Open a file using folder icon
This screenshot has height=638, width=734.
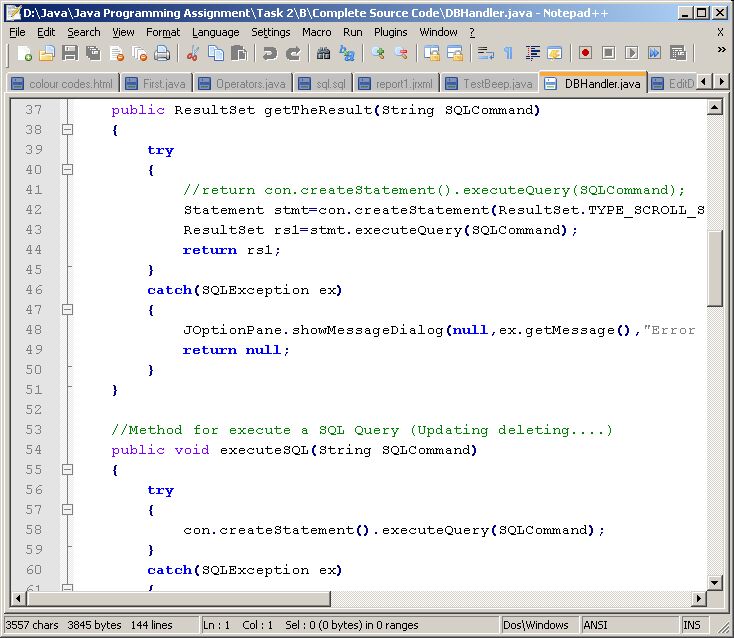[x=46, y=53]
